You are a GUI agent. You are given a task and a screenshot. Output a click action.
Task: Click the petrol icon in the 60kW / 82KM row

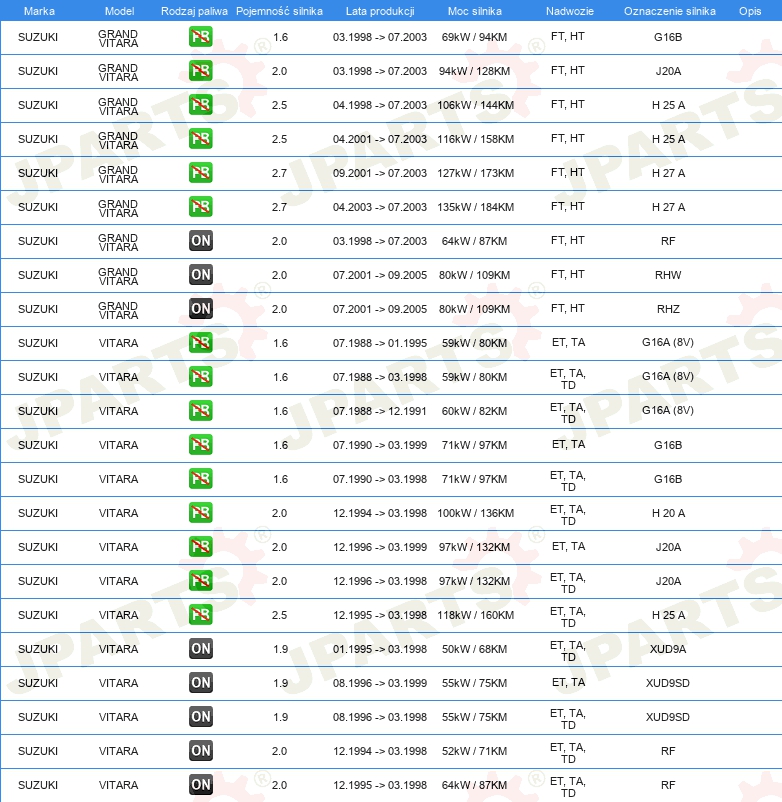coord(200,411)
